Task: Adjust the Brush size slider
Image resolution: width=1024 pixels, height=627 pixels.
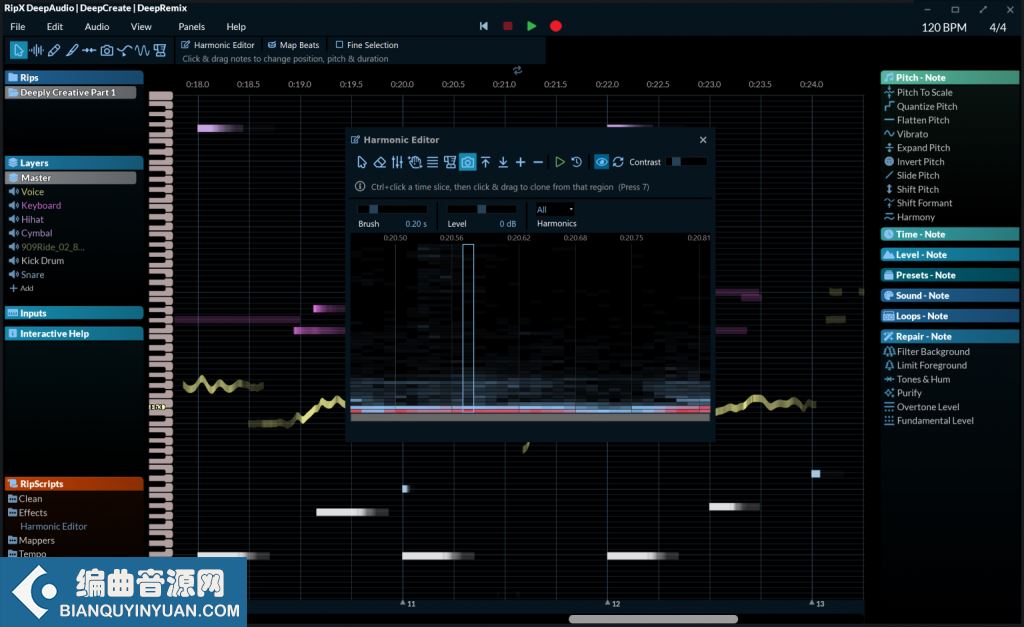Action: tap(392, 209)
